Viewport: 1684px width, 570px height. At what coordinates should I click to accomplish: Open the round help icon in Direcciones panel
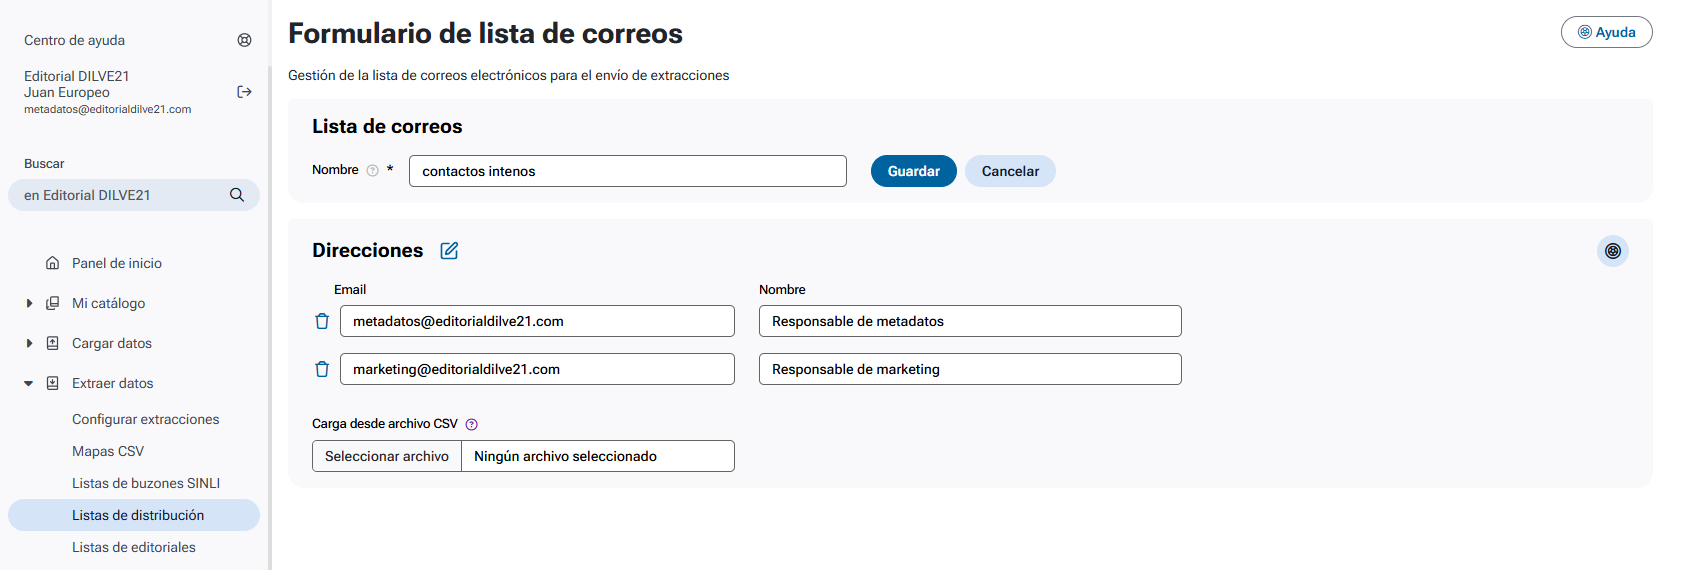(x=1612, y=251)
